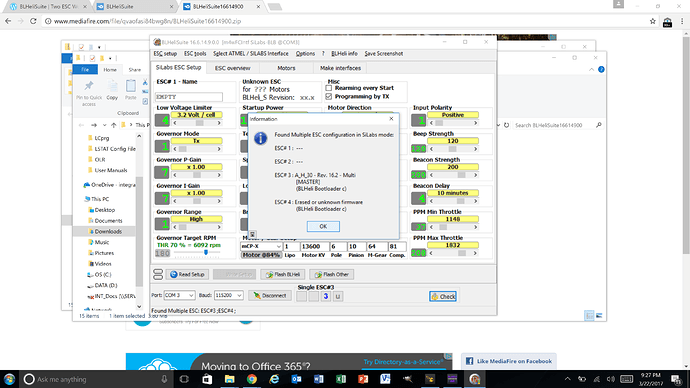Click the Check button
The height and width of the screenshot is (388, 690).
(443, 296)
